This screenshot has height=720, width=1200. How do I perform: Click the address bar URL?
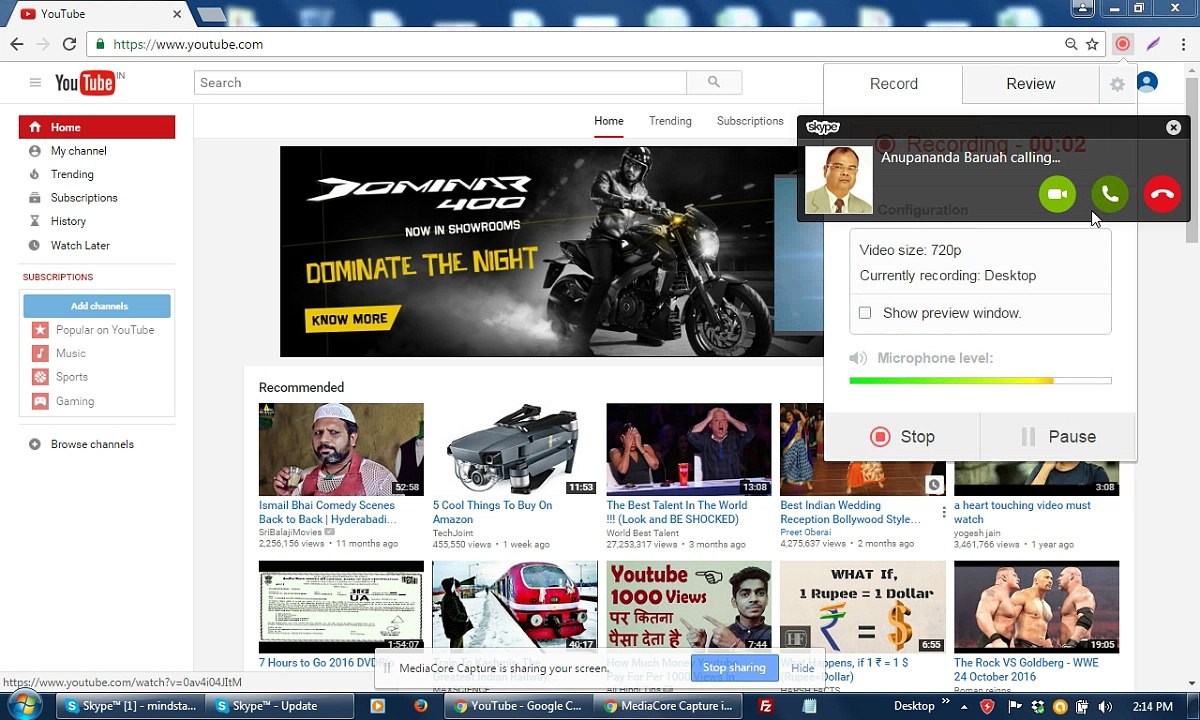(x=188, y=44)
